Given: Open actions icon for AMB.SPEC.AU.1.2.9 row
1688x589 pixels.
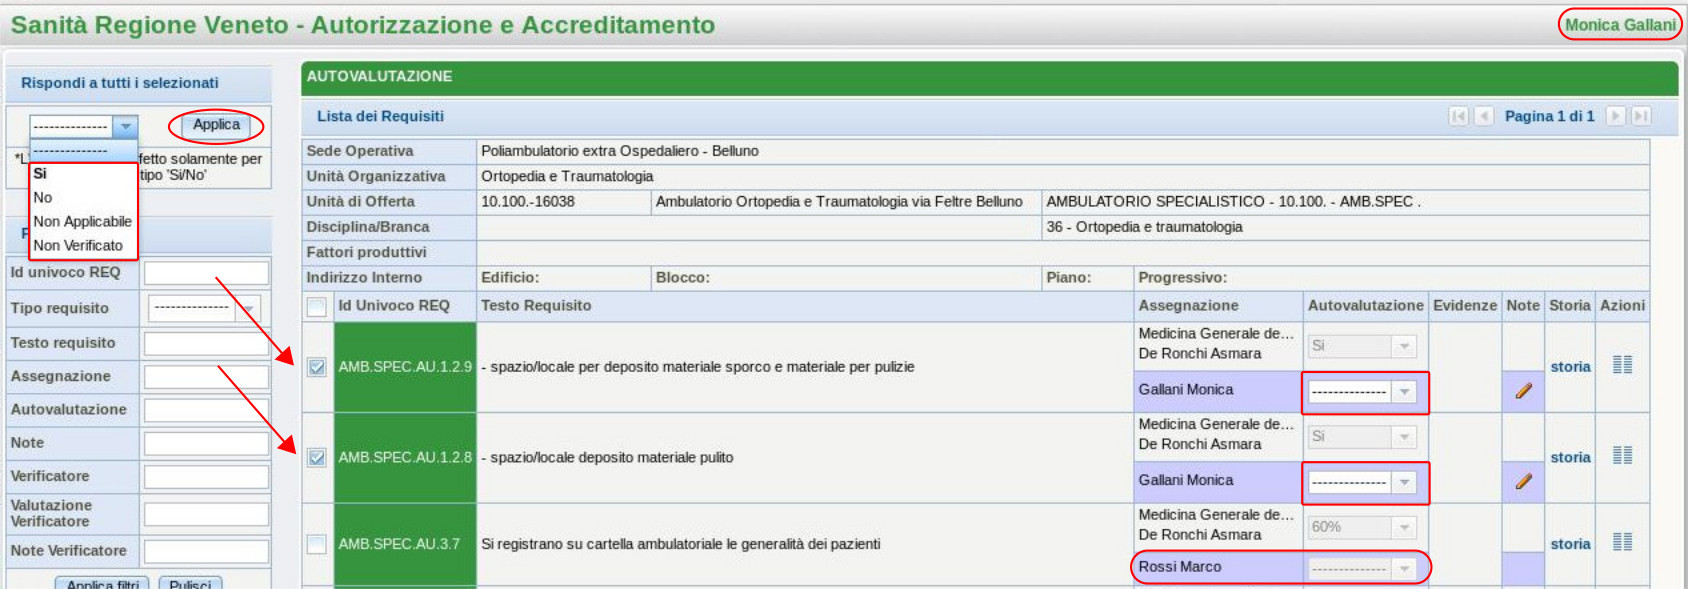Looking at the screenshot, I should coord(1622,365).
